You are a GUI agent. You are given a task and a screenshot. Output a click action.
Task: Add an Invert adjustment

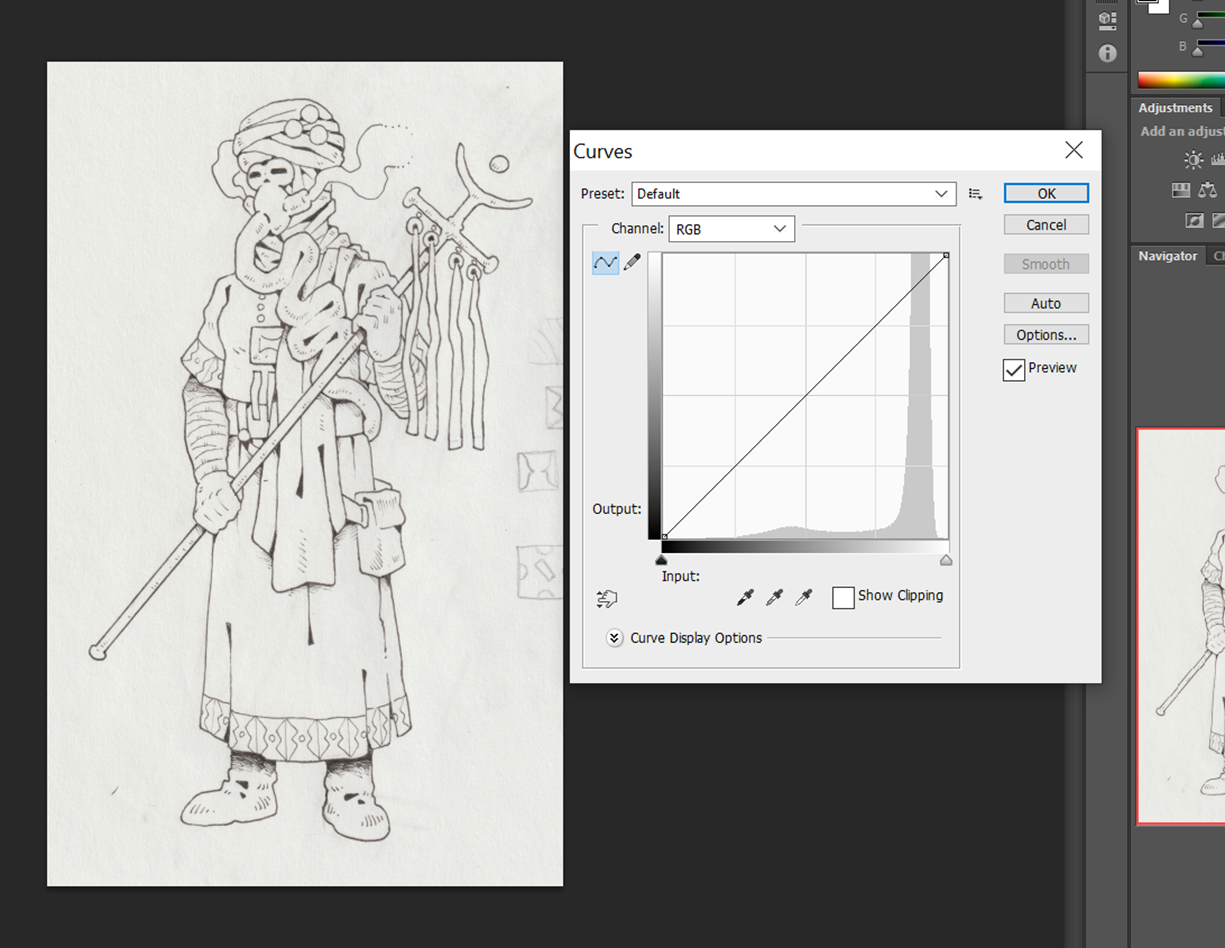(1194, 220)
